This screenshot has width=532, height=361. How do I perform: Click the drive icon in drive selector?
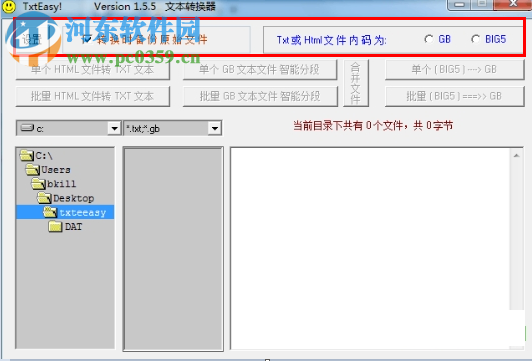(x=27, y=128)
